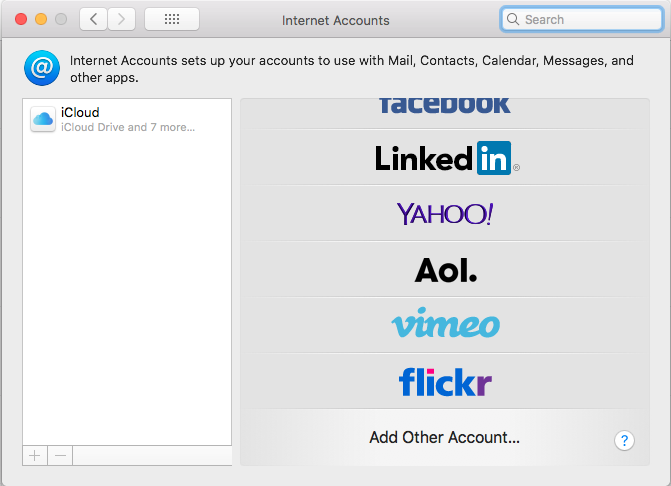
Task: Choose the Yahoo account type
Action: (x=444, y=213)
